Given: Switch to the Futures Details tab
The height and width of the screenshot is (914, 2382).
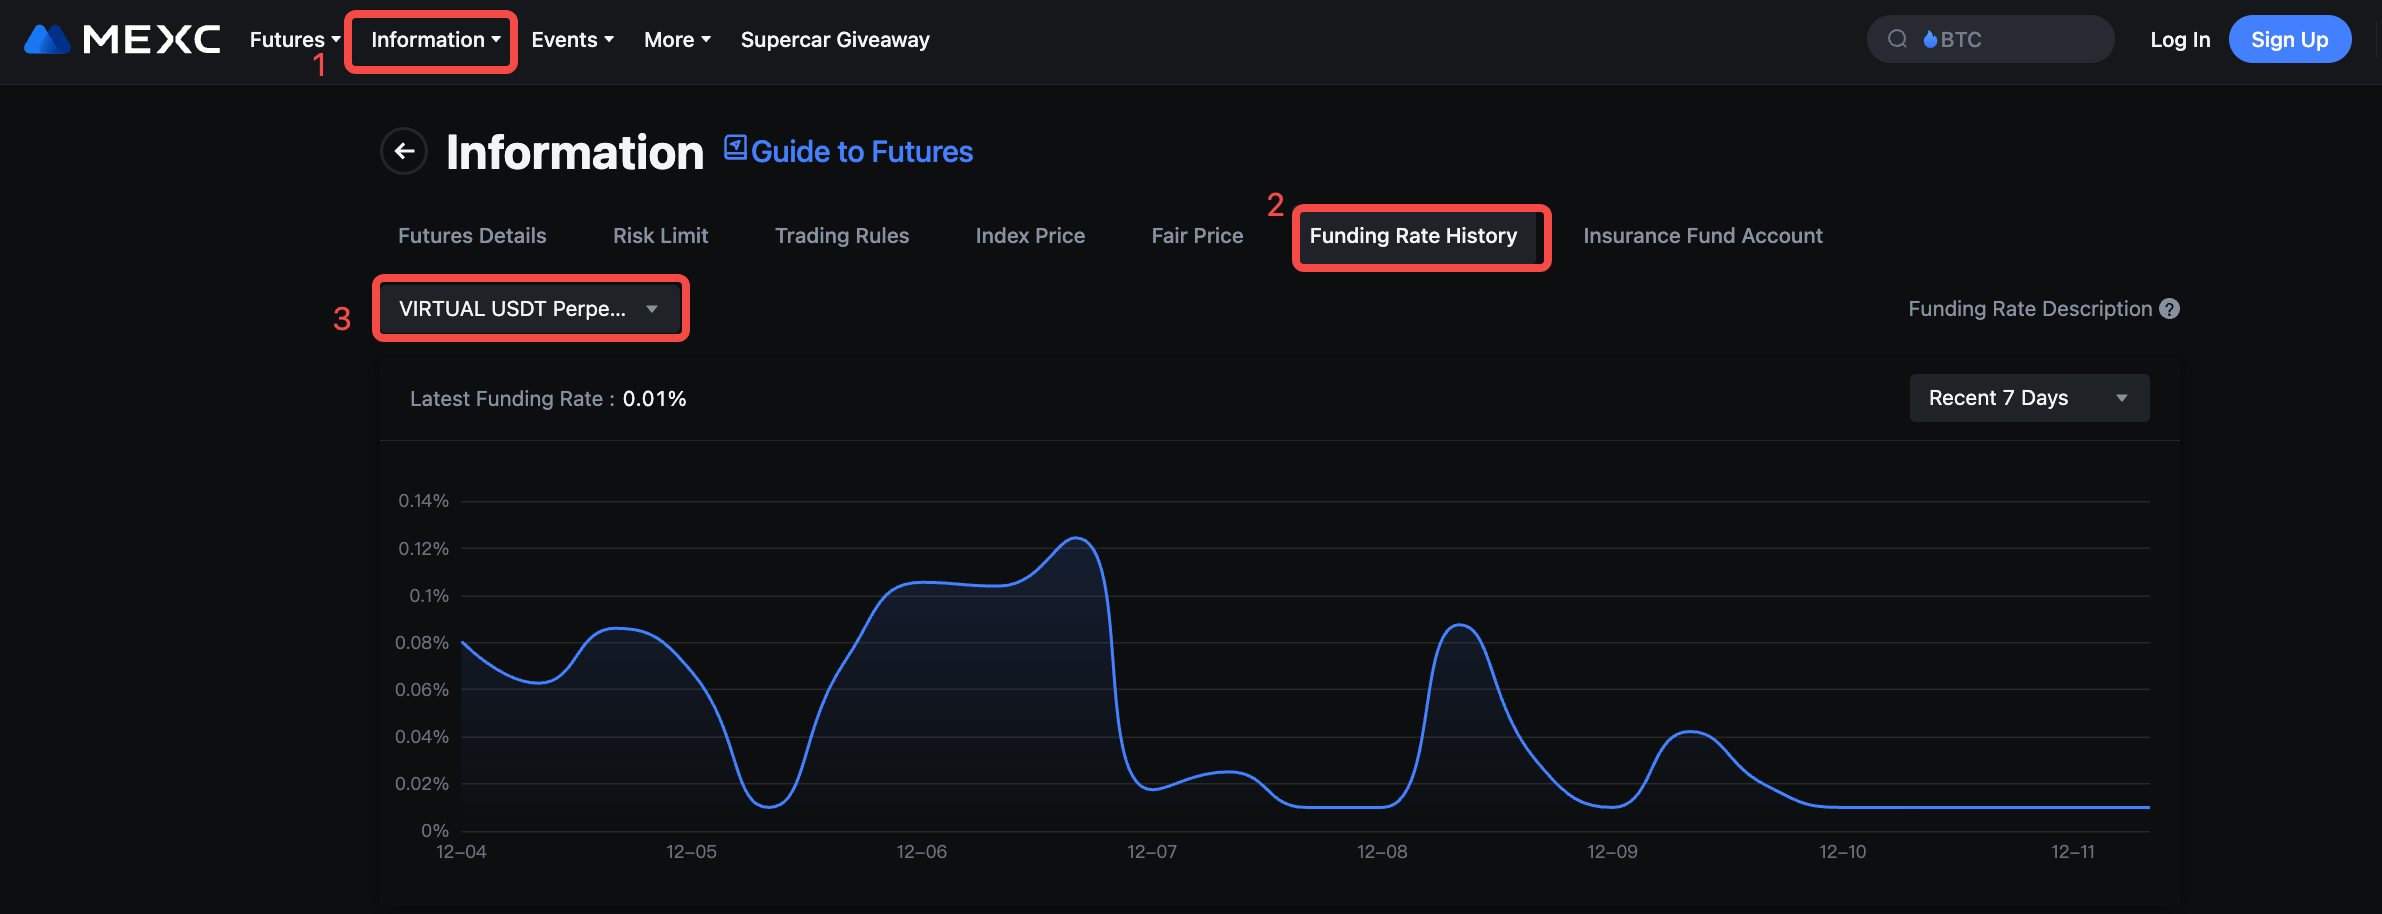Looking at the screenshot, I should click(472, 236).
